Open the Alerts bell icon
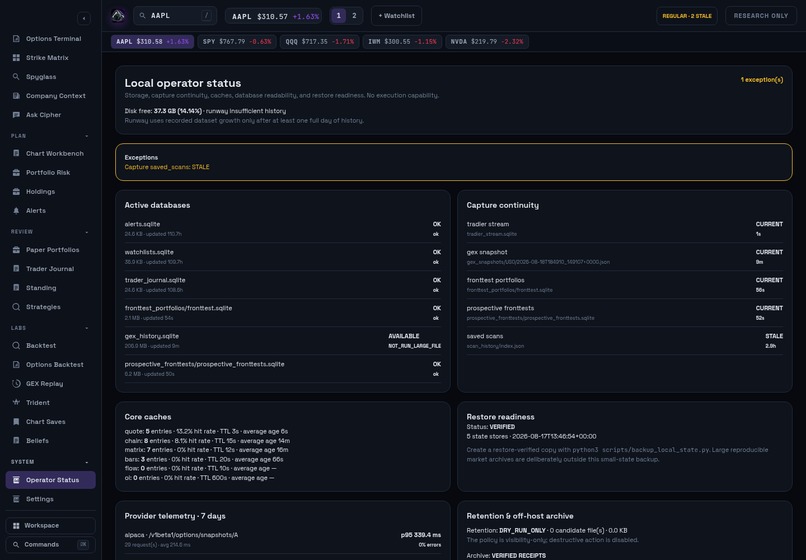 click(16, 210)
